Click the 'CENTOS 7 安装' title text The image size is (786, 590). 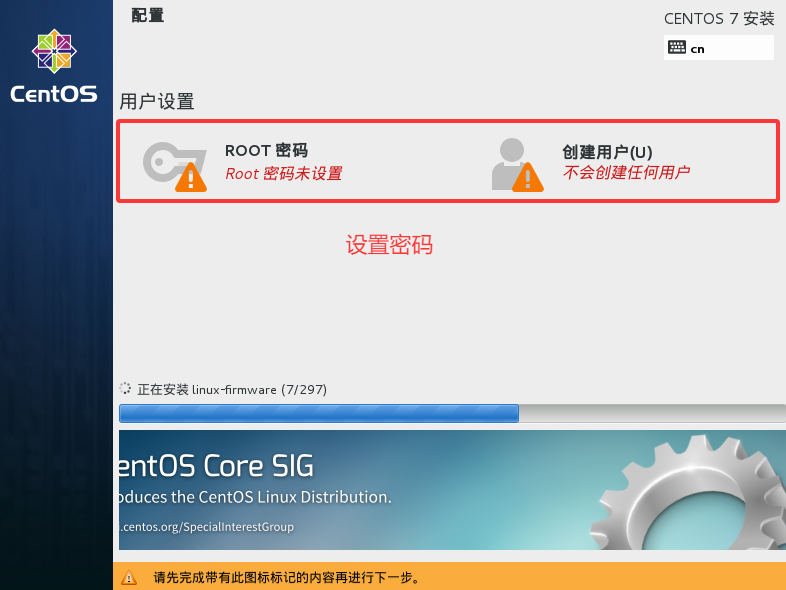point(719,19)
